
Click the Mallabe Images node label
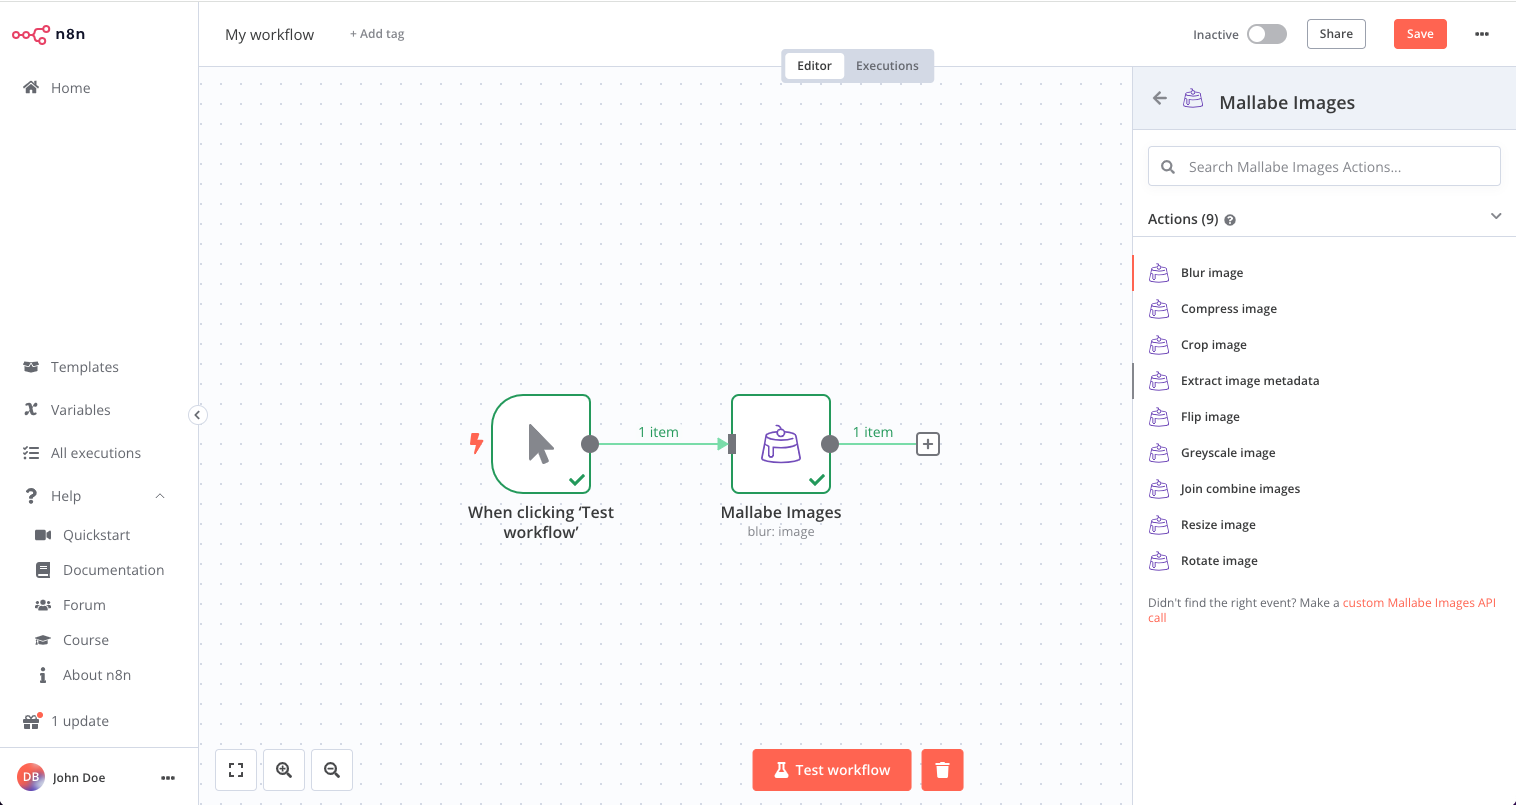[781, 512]
